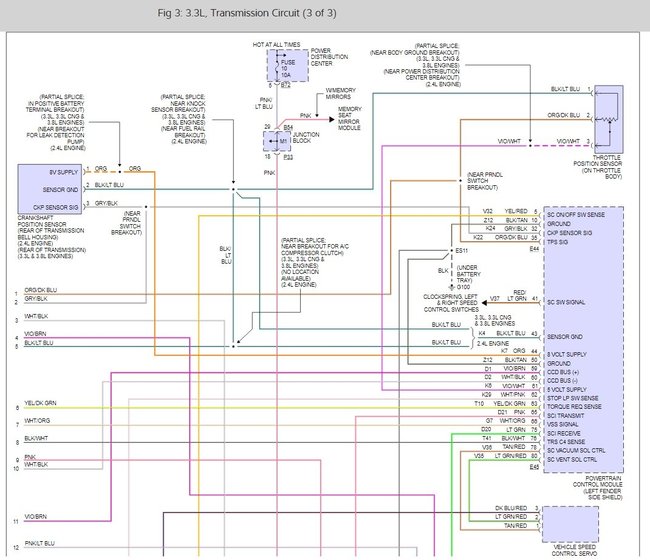This screenshot has height=560, width=650.
Task: Click the G100 ground label
Action: coord(463,287)
